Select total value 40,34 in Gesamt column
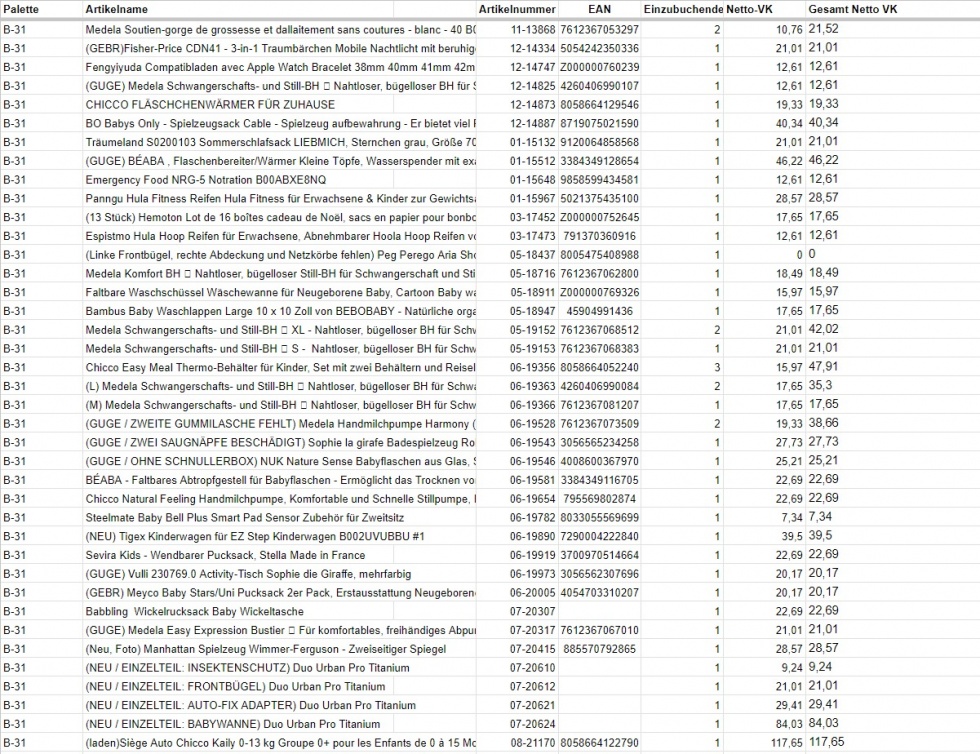 point(823,123)
